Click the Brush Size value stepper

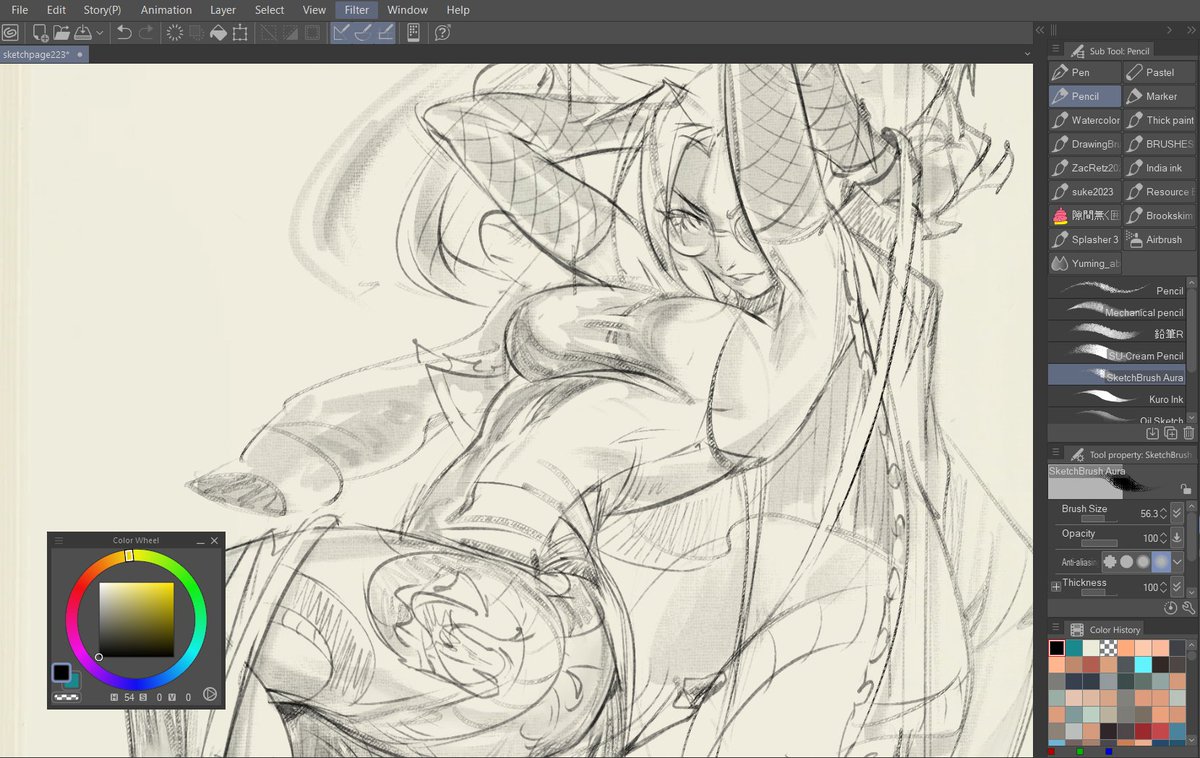1163,513
